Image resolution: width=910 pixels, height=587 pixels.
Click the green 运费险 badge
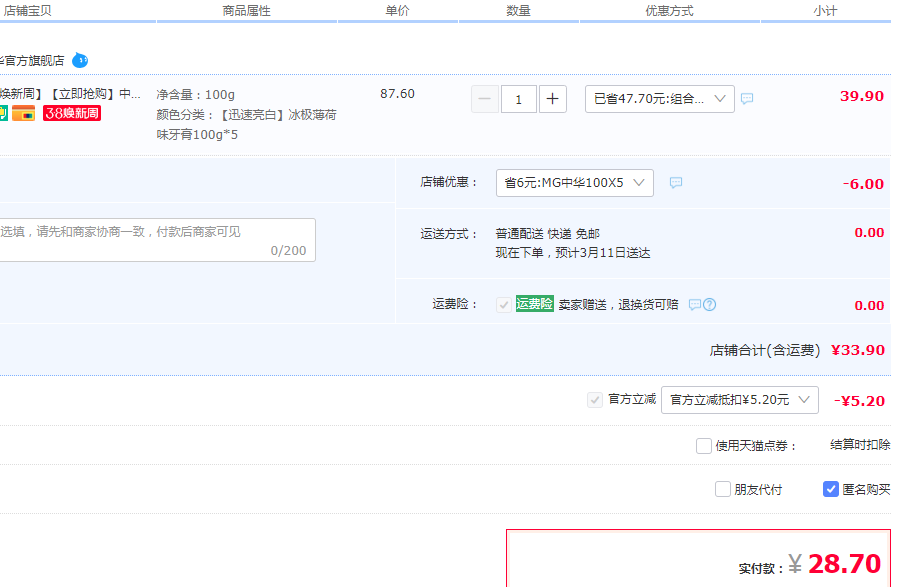[535, 304]
